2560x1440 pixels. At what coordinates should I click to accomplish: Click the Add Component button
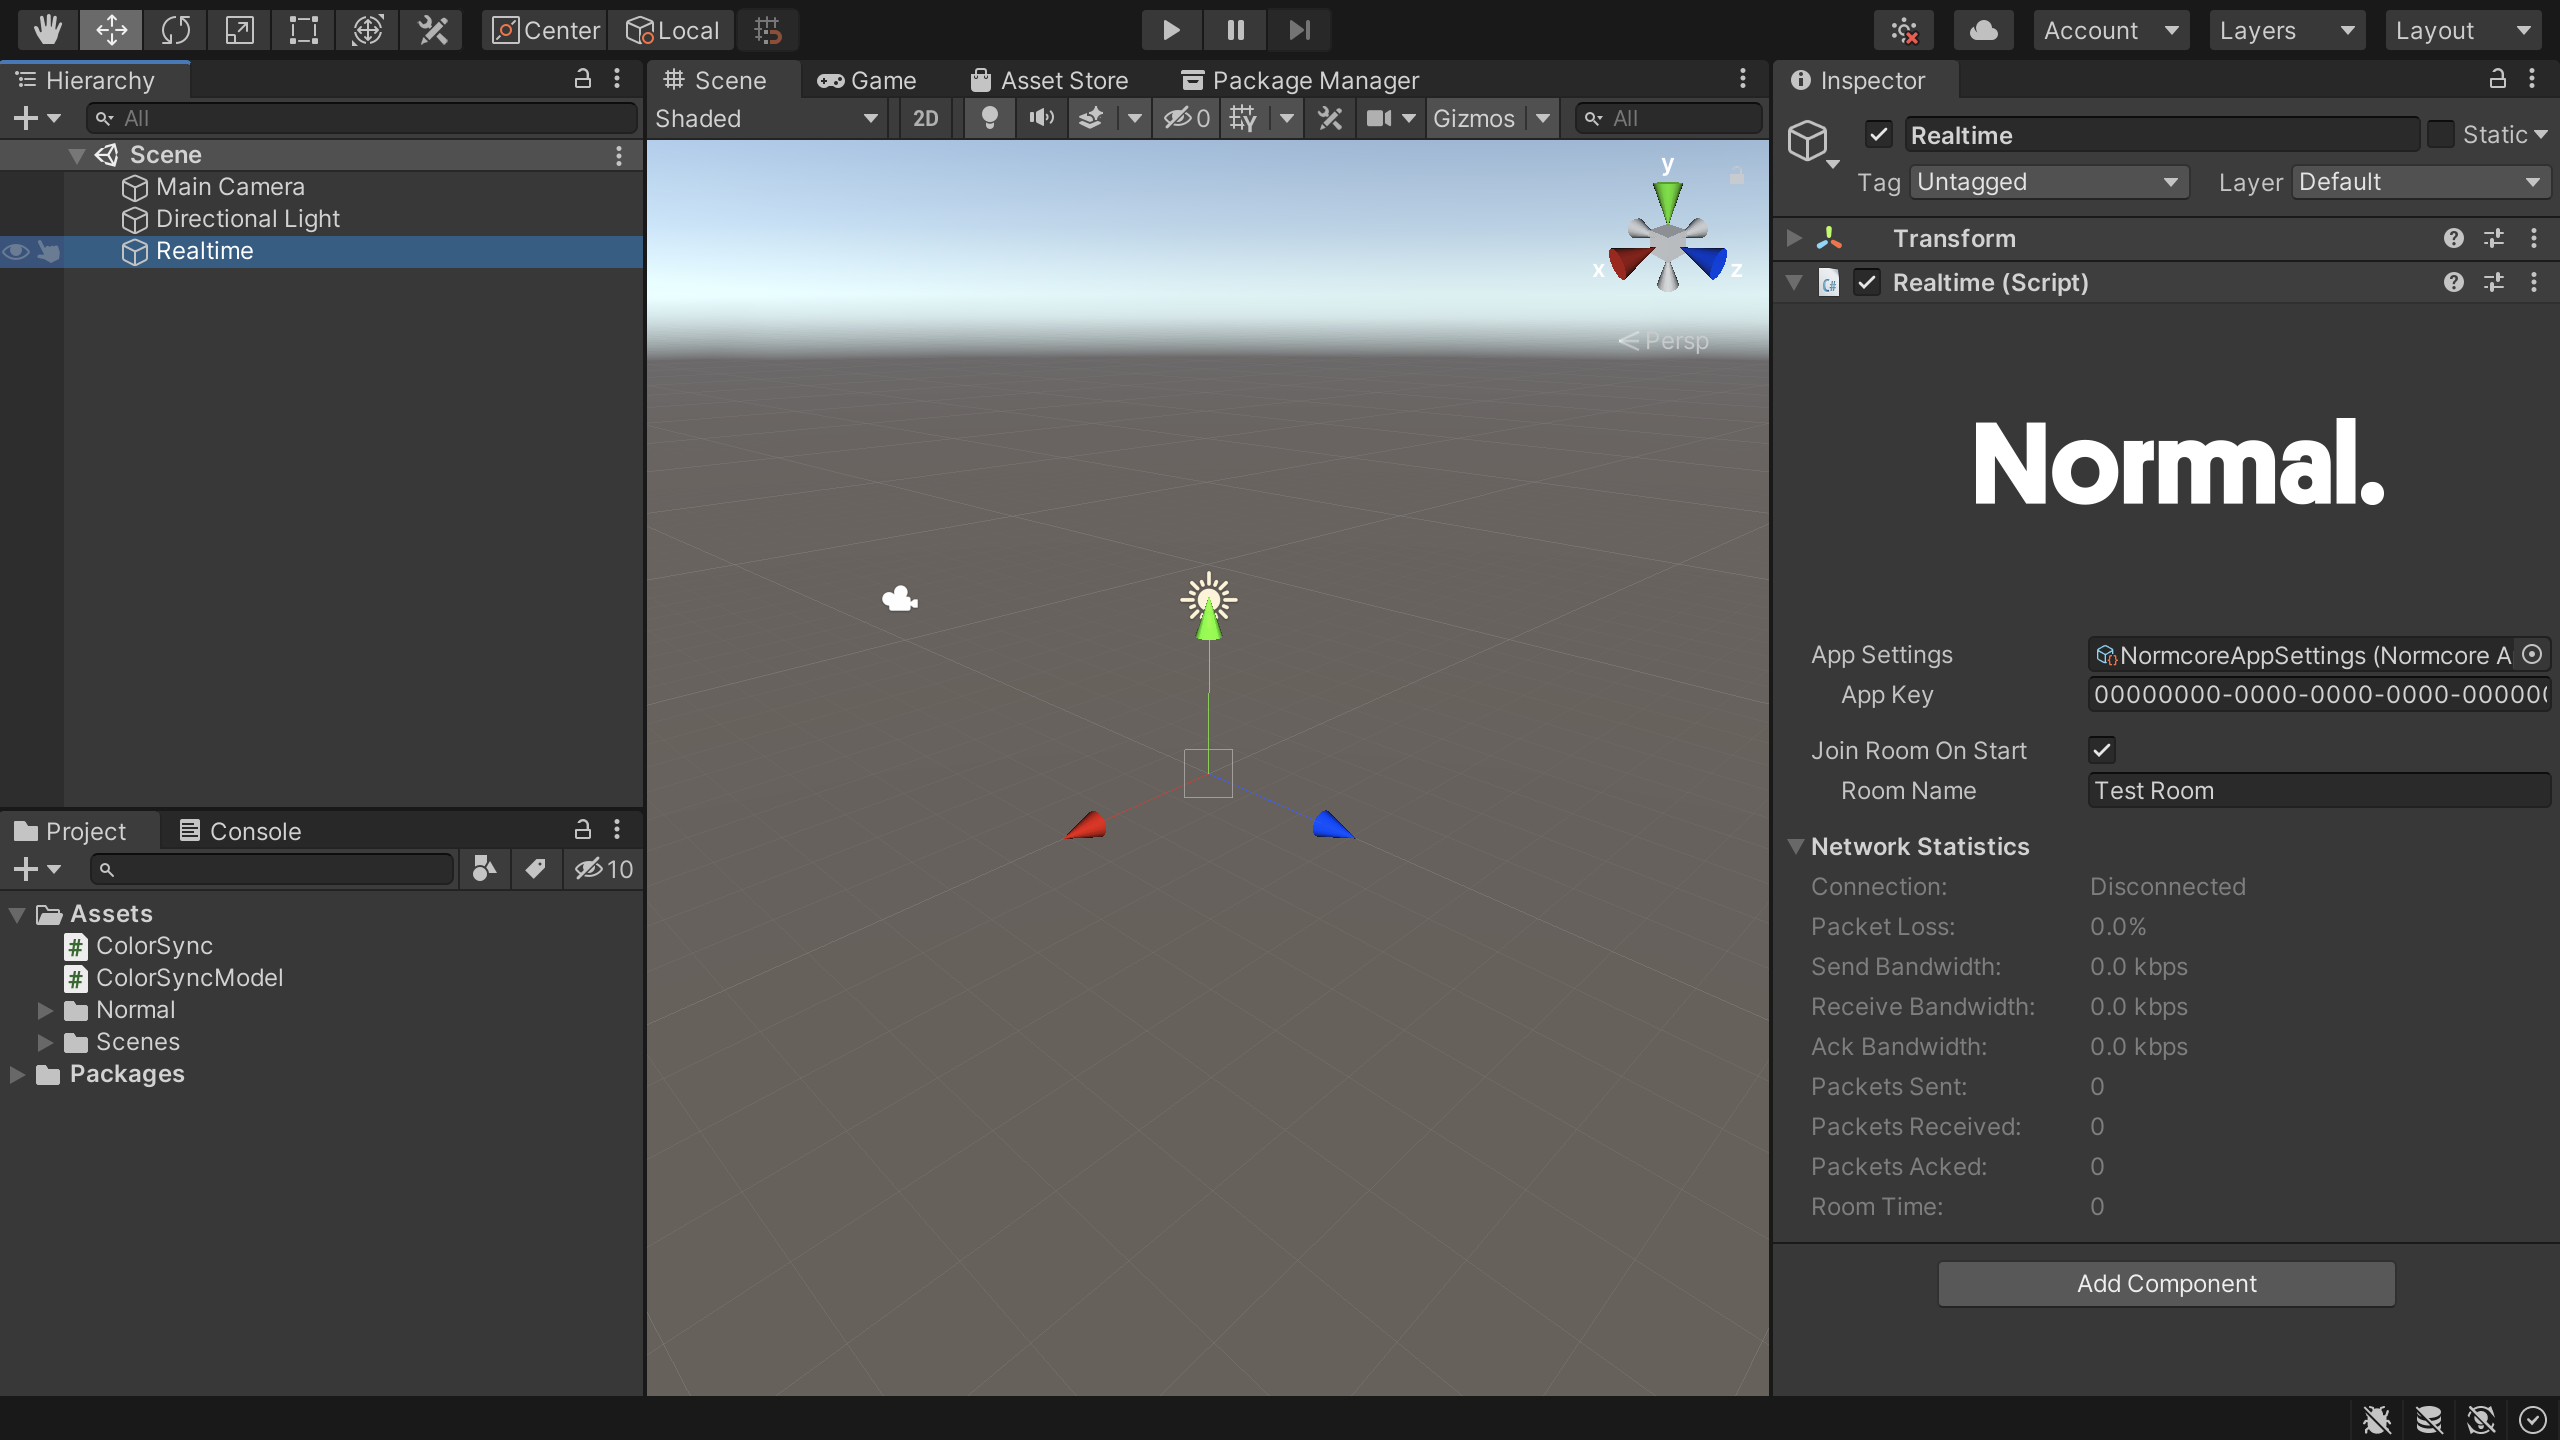click(x=2166, y=1283)
